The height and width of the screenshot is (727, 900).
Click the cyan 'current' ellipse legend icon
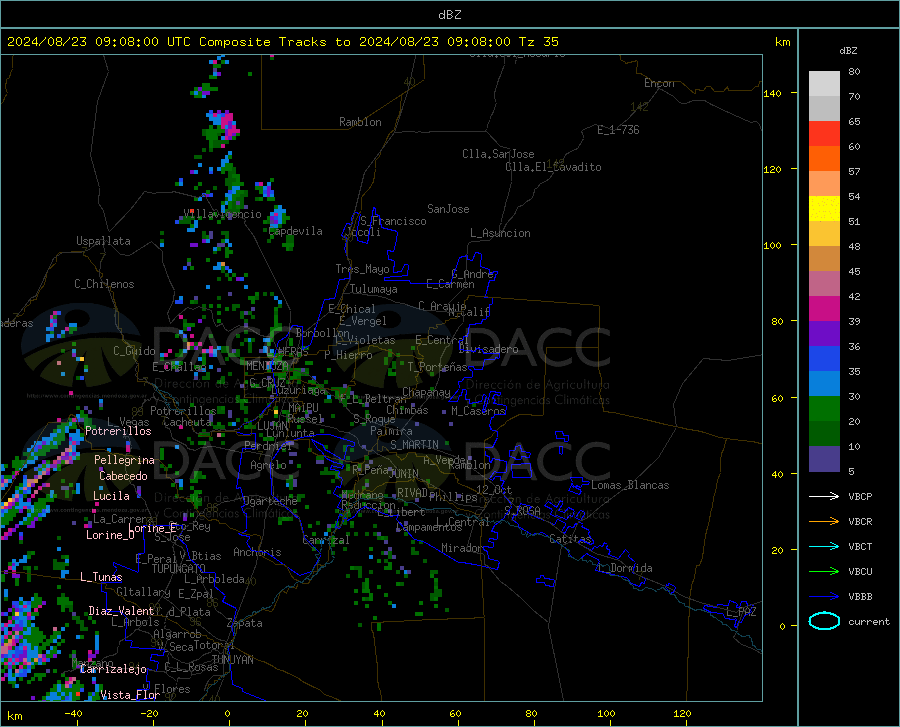point(824,621)
